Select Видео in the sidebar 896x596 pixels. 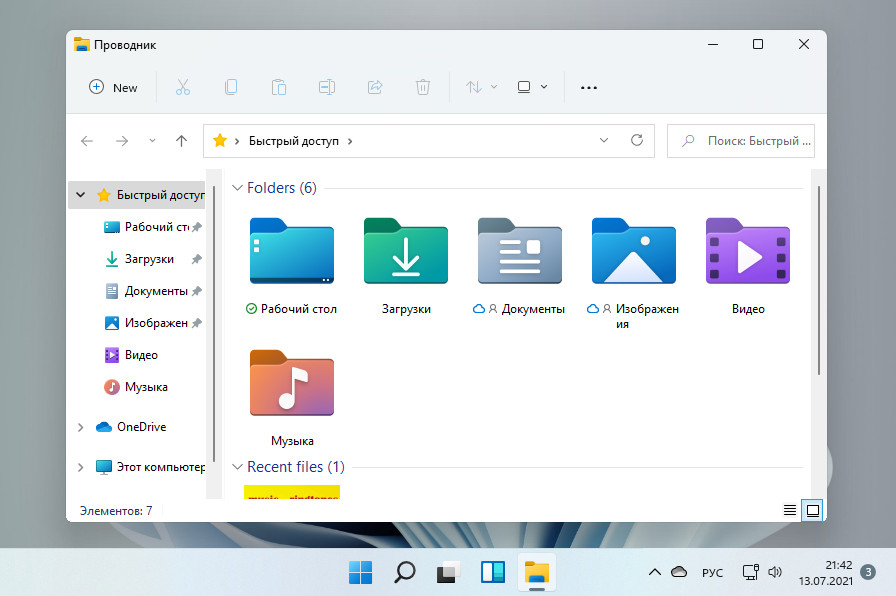[x=131, y=355]
